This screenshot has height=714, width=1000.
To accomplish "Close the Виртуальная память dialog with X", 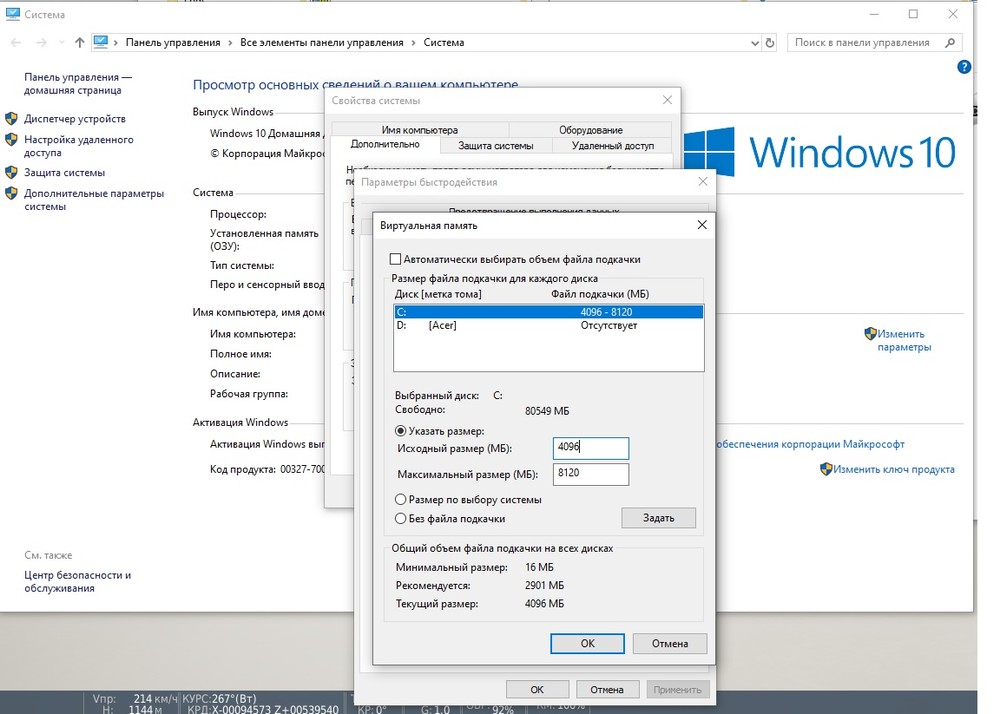I will click(702, 225).
